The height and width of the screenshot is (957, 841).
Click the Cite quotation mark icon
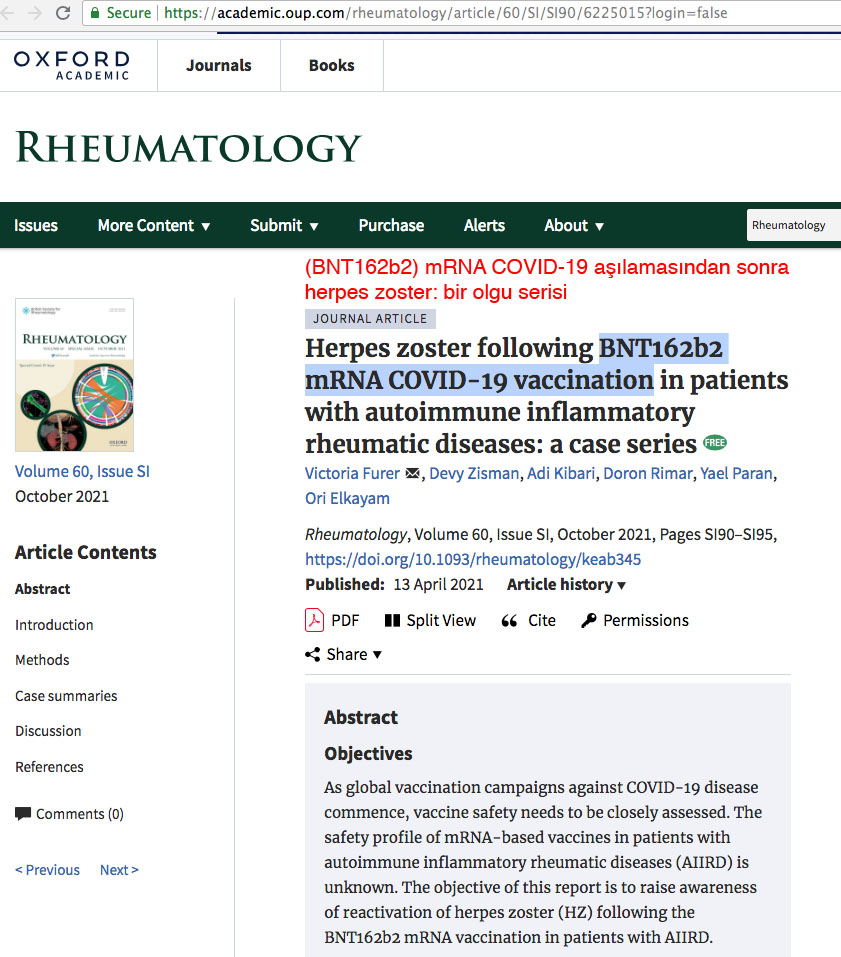coord(509,621)
